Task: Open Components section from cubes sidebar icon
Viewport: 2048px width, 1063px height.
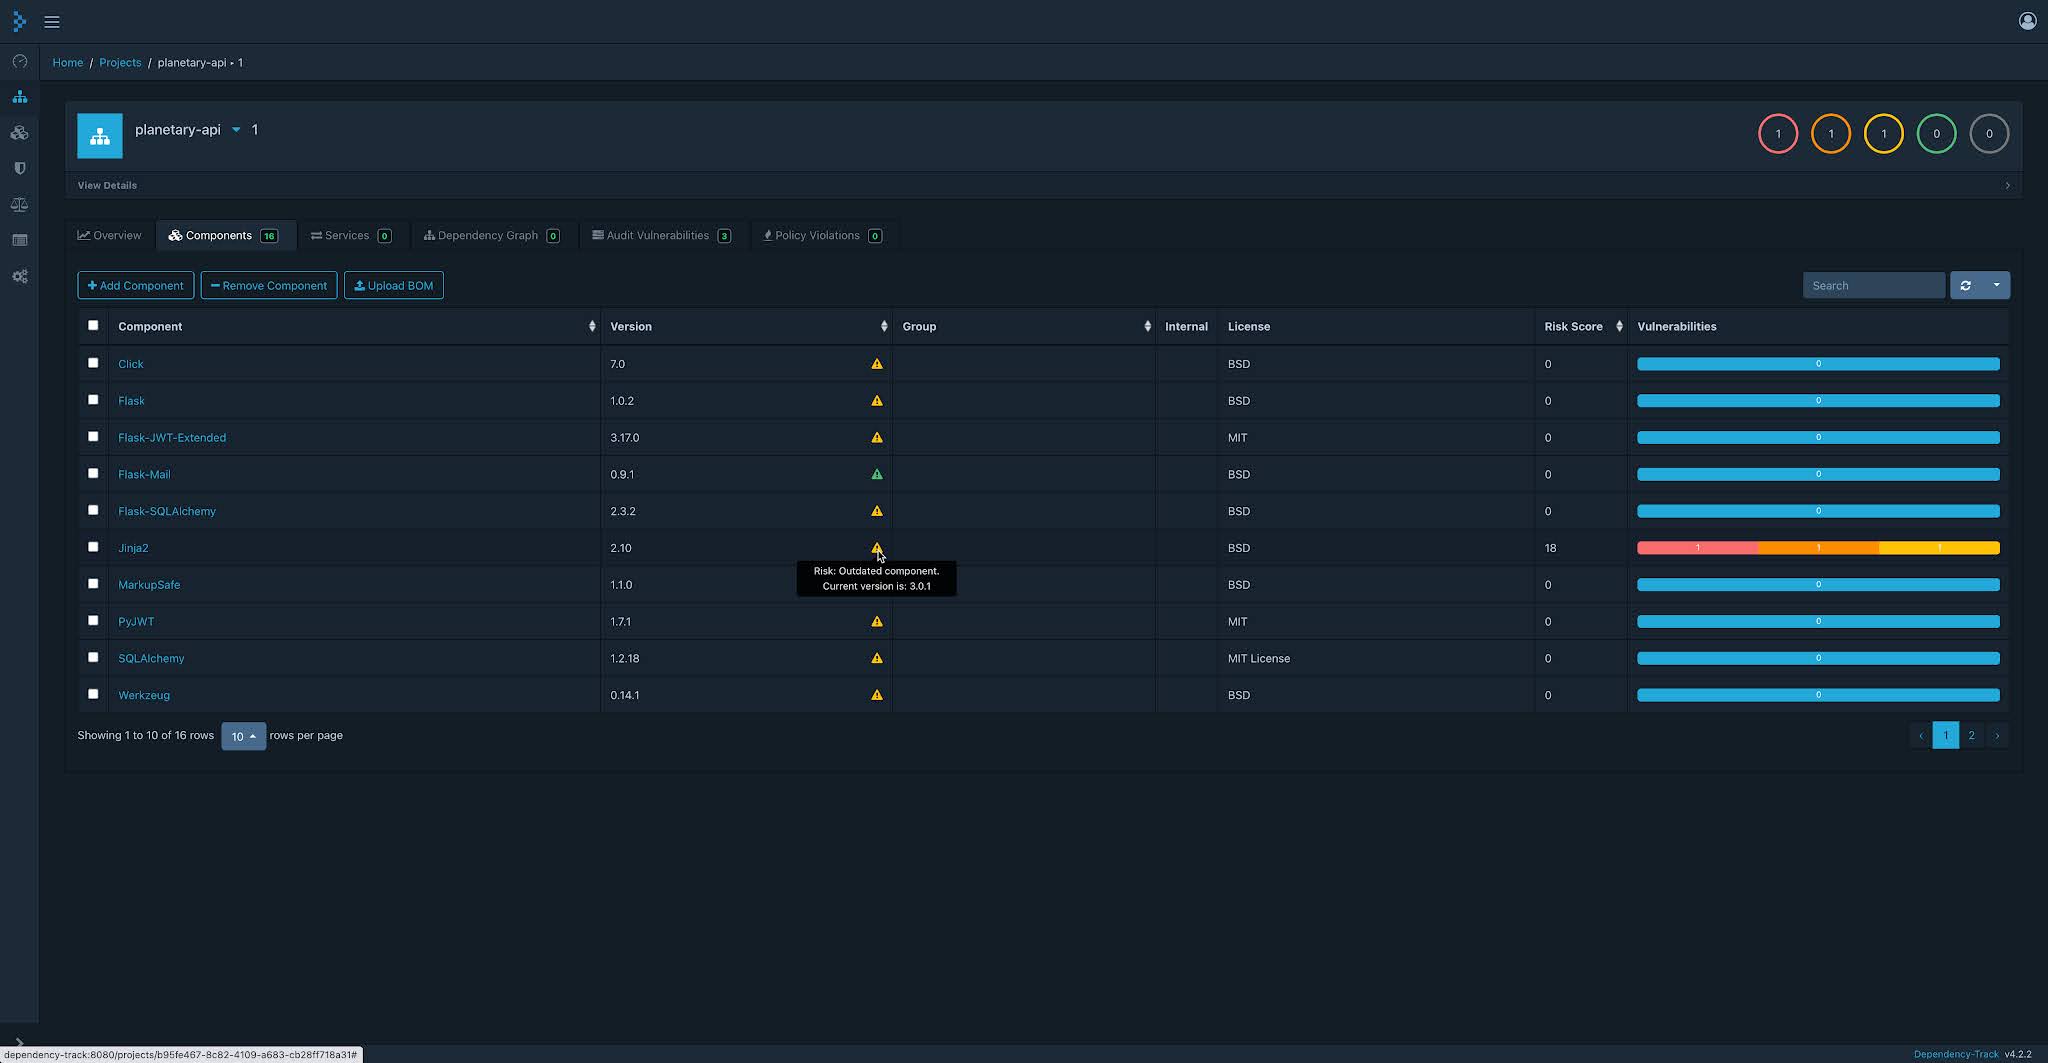Action: (20, 132)
